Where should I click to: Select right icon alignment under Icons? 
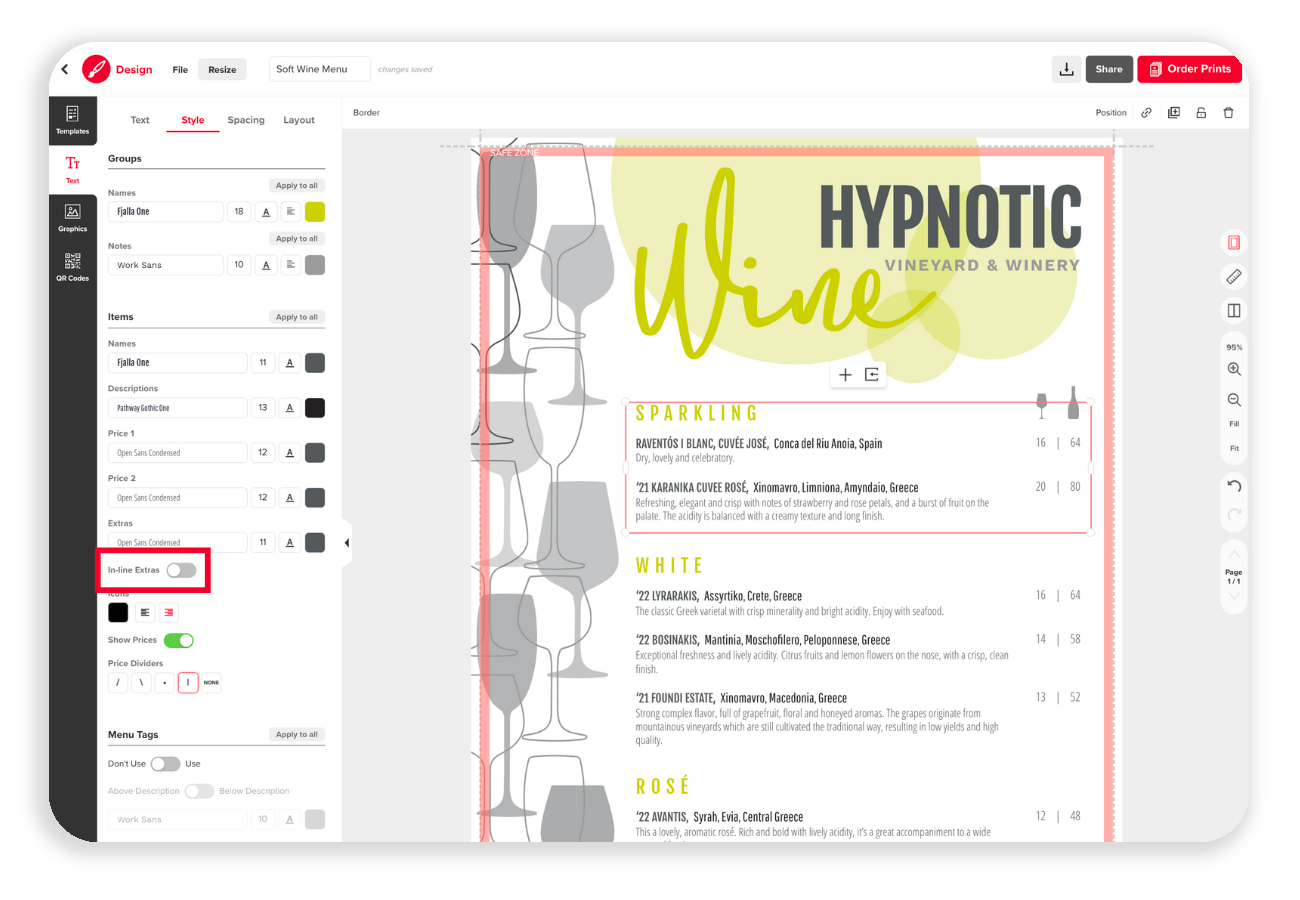[169, 612]
